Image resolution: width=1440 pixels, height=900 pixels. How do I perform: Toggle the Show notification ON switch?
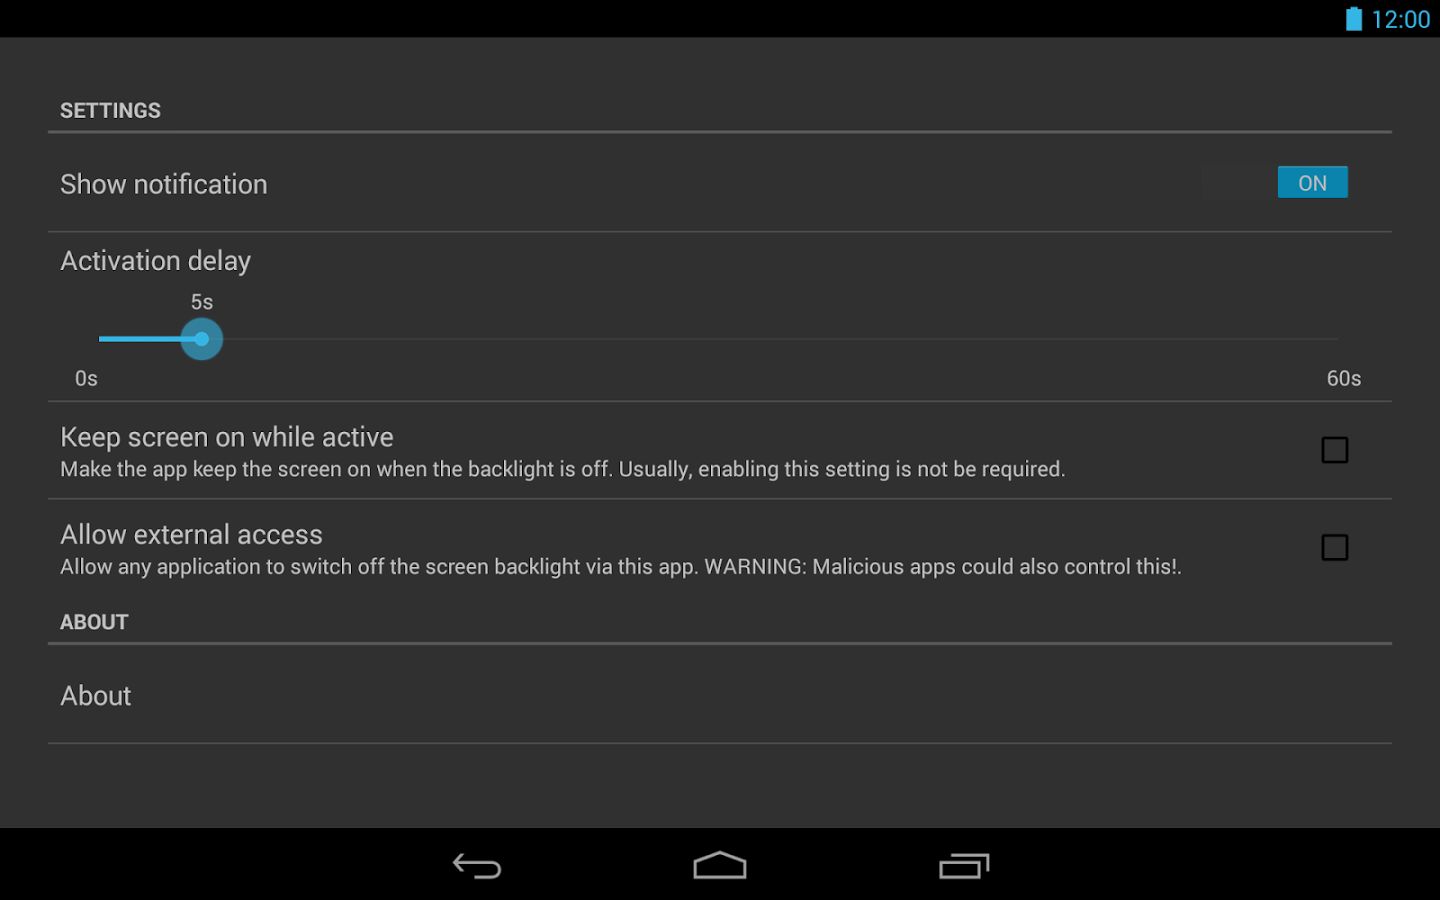1275,182
